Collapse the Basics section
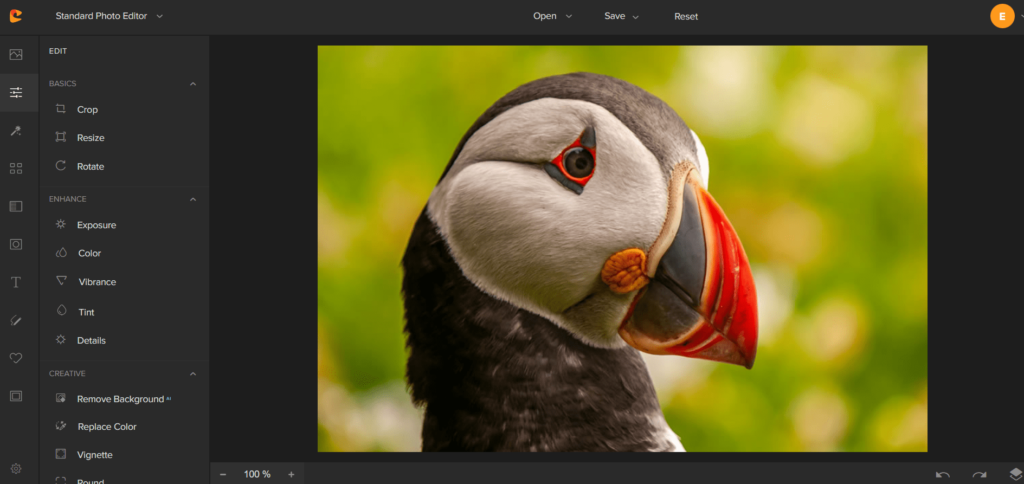 tap(193, 84)
